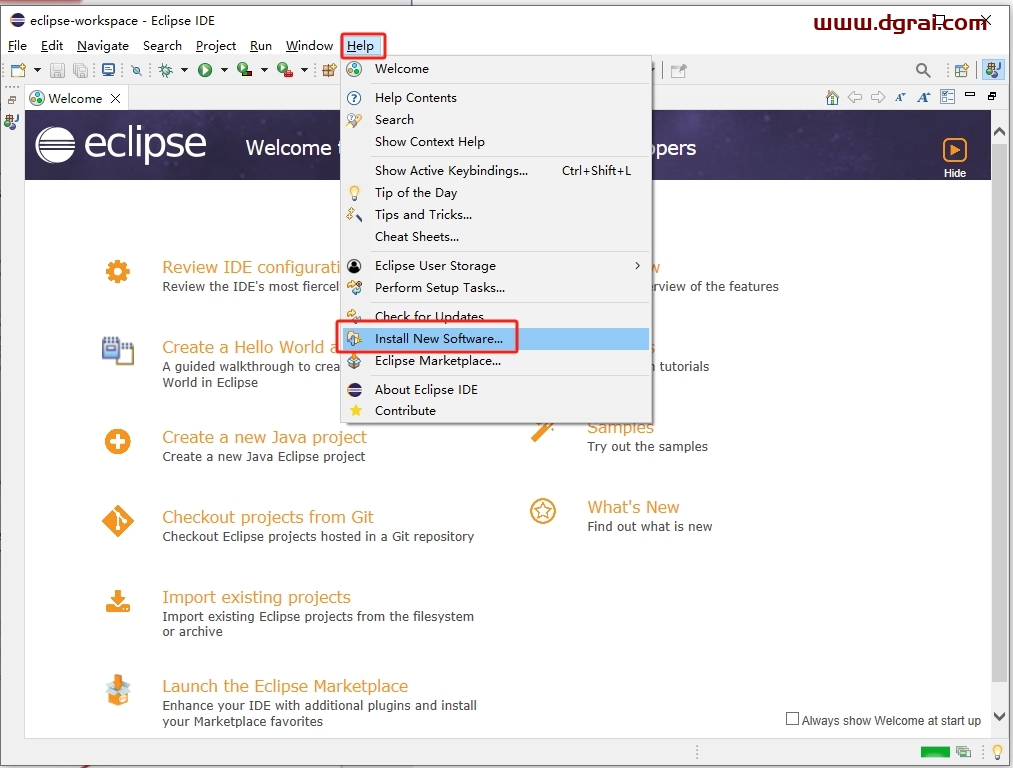This screenshot has height=768, width=1013.
Task: Click the Debug bug icon in toolbar
Action: 165,70
